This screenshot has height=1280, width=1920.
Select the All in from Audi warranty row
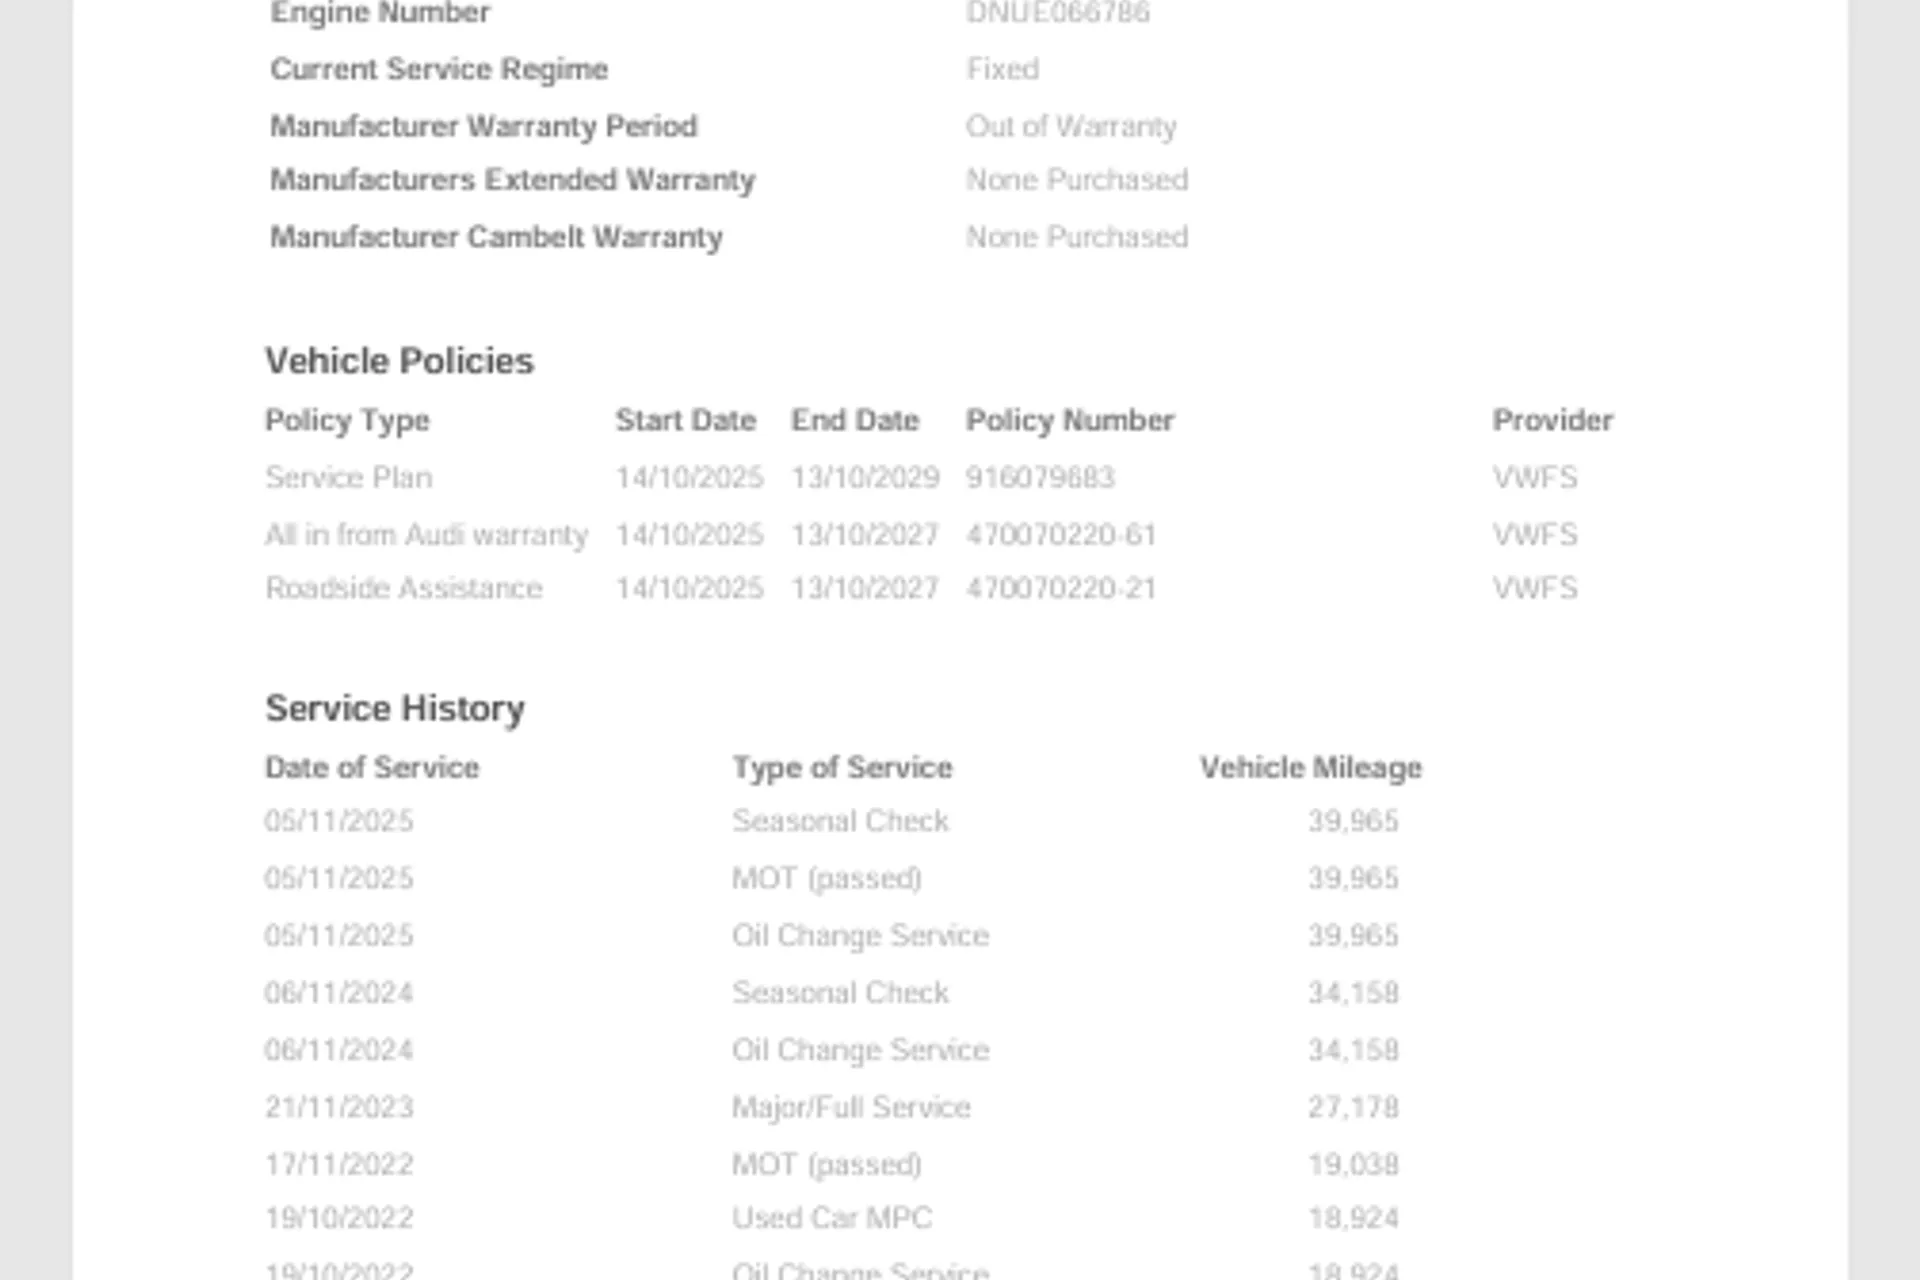point(921,535)
